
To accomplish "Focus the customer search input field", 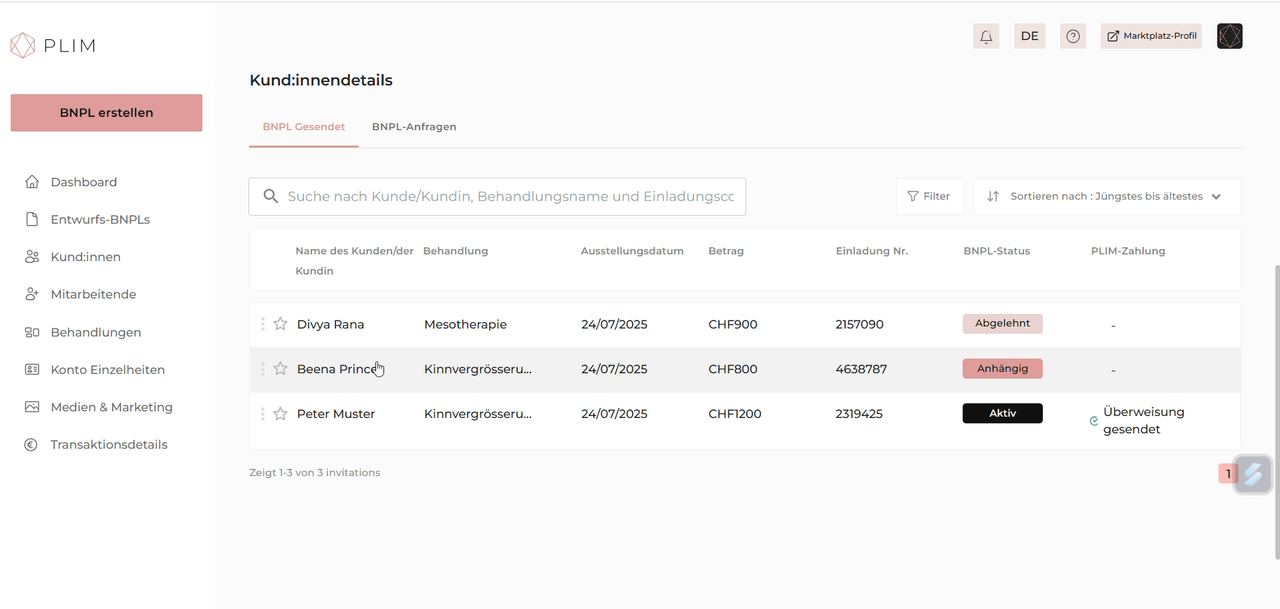I will coord(497,196).
